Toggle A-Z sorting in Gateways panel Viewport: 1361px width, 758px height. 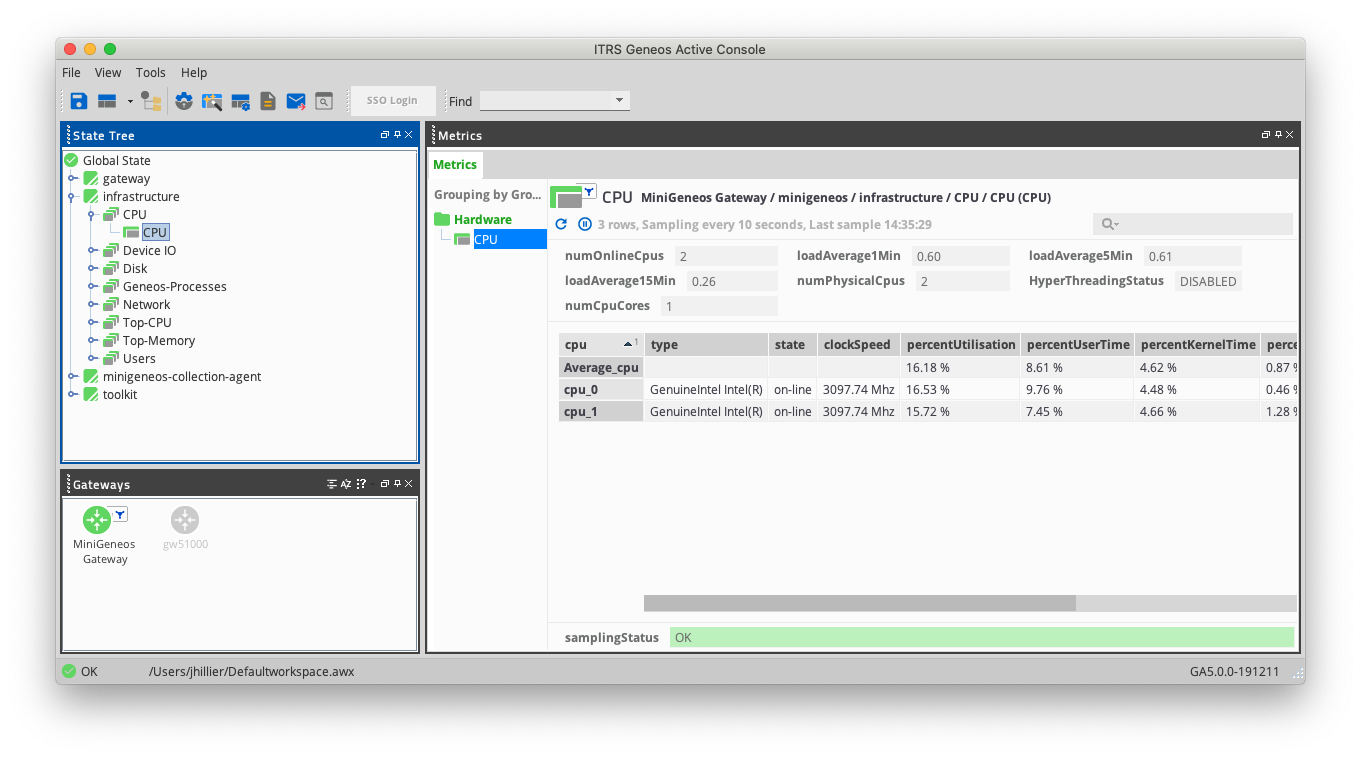(x=346, y=484)
